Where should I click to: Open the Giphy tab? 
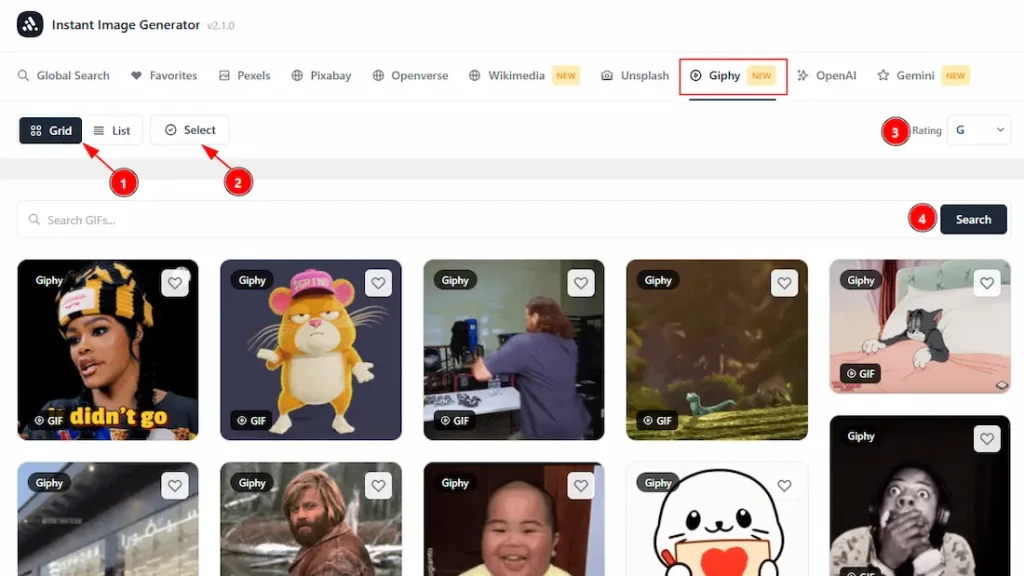pyautogui.click(x=722, y=75)
